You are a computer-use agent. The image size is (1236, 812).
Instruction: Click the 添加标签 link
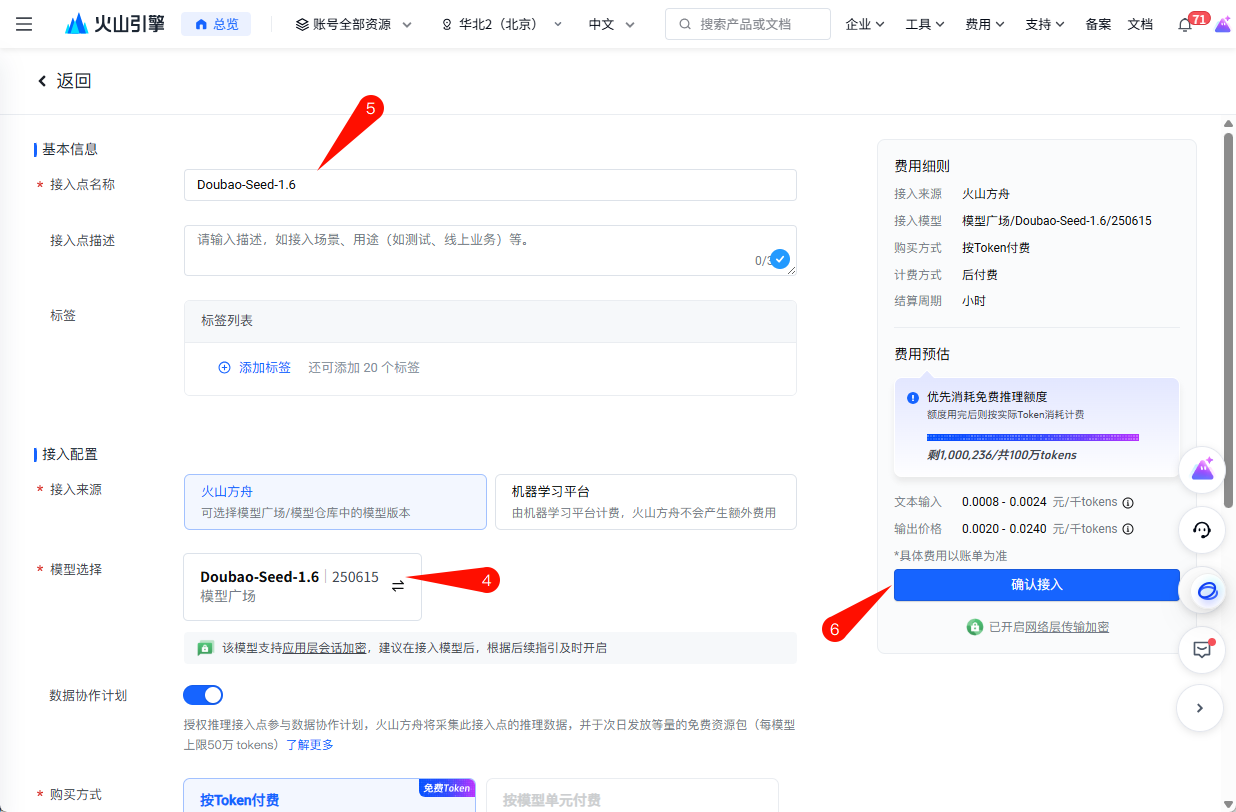pos(255,368)
